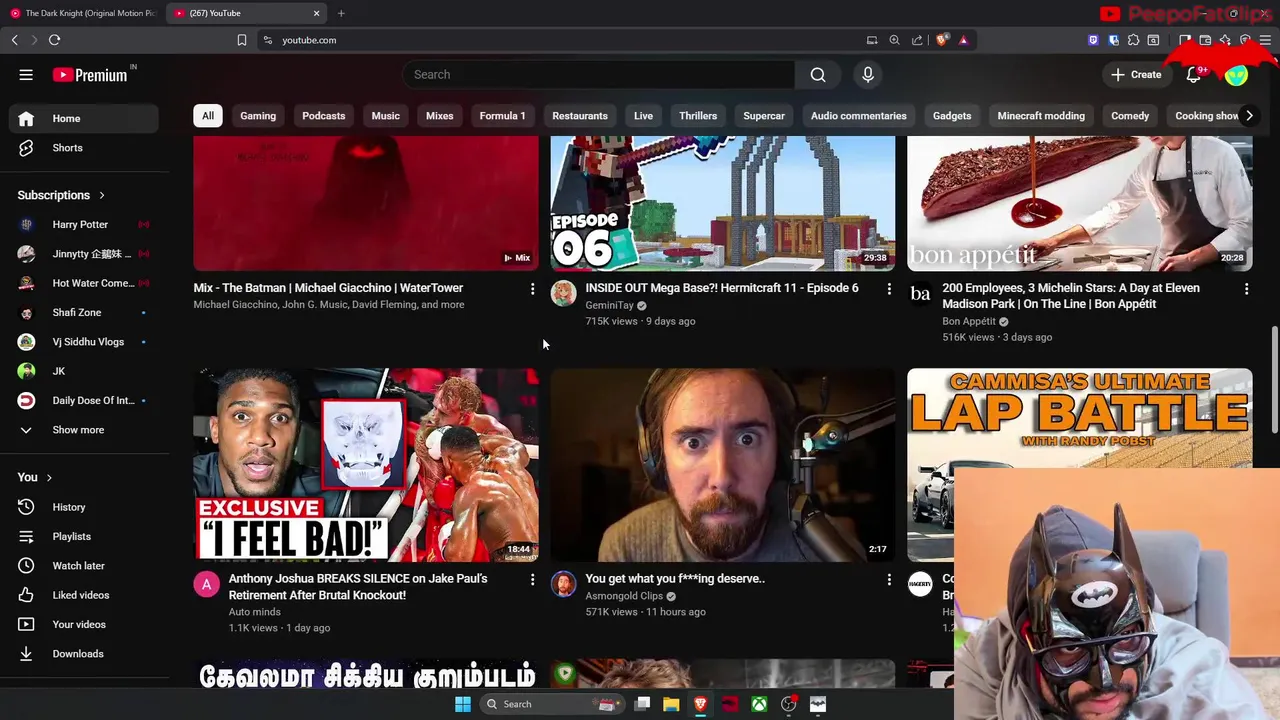Click the YouTube search input field
The height and width of the screenshot is (720, 1280).
598,75
